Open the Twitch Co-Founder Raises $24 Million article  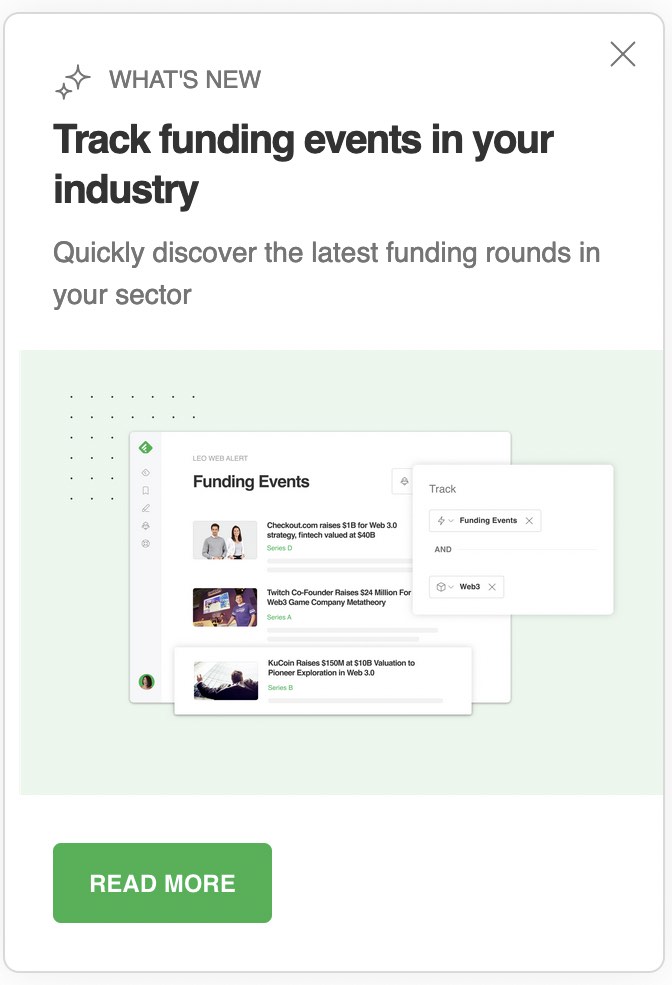click(338, 598)
